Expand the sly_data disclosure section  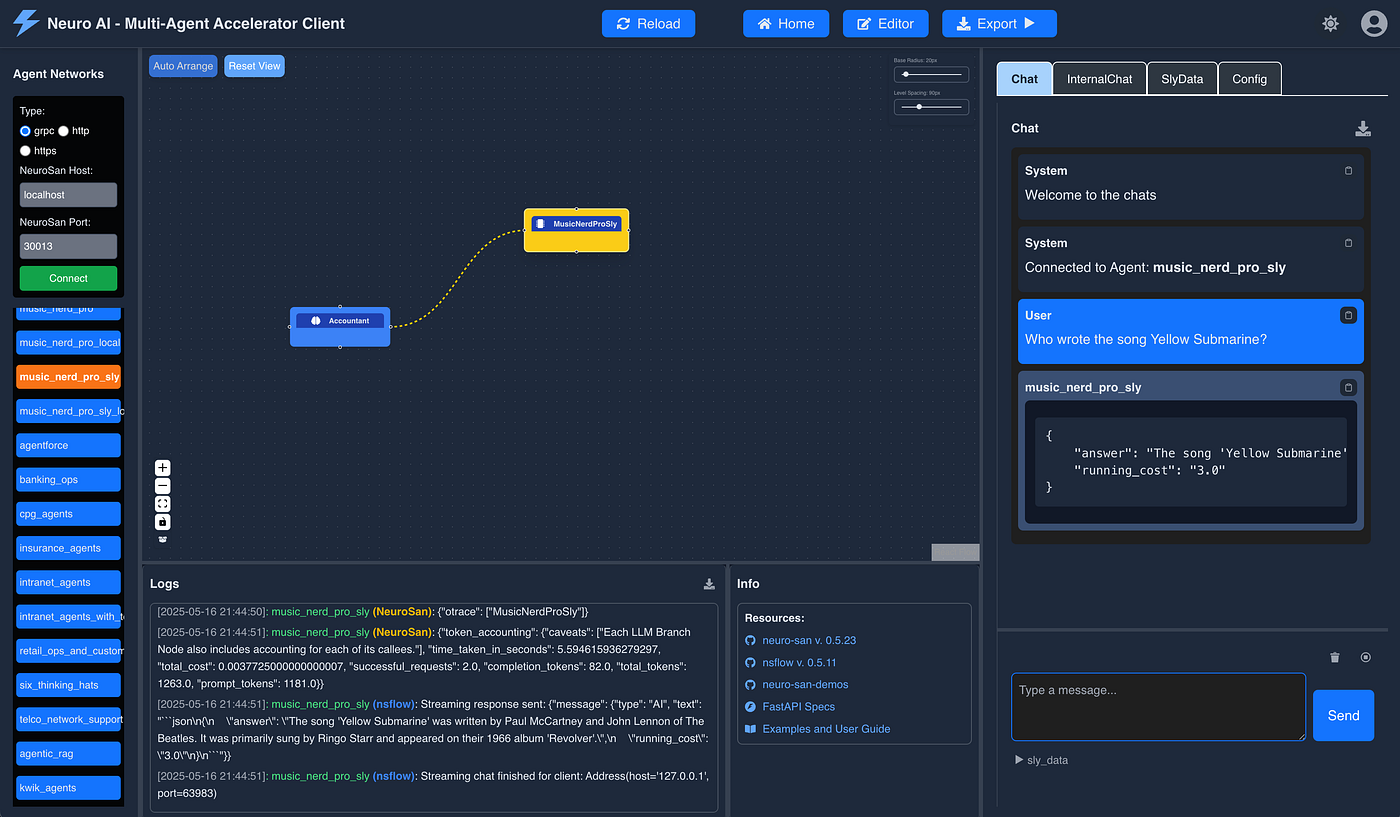[1041, 760]
